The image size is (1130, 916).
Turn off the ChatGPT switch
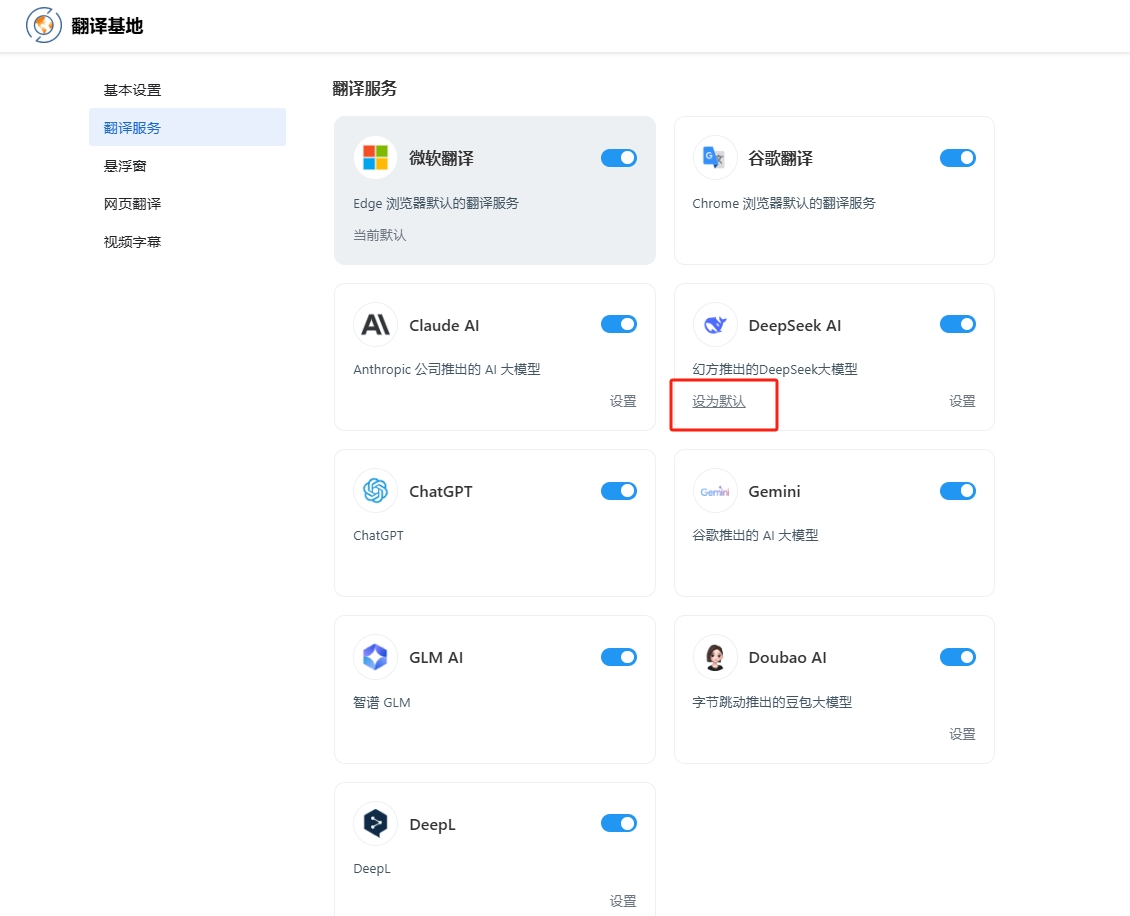pyautogui.click(x=619, y=491)
